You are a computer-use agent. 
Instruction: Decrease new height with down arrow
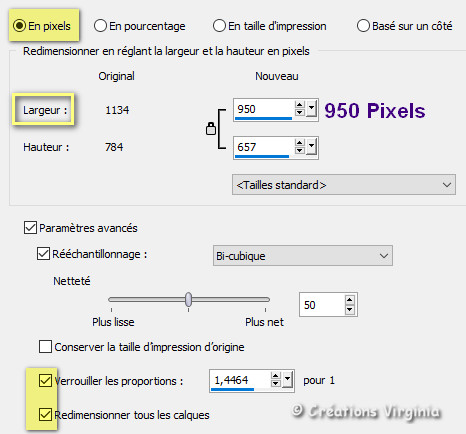[299, 151]
